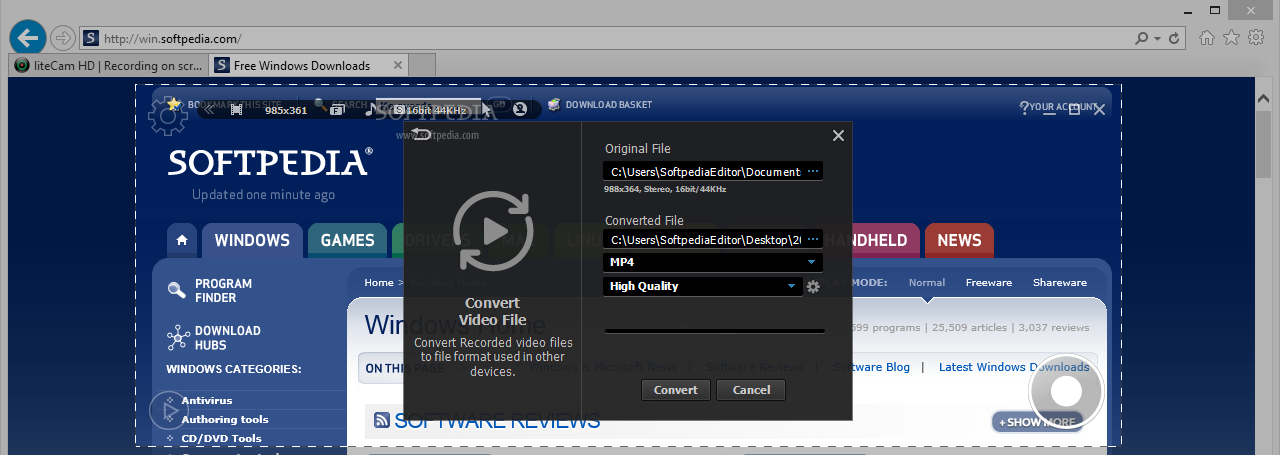This screenshot has height=455, width=1280.
Task: Open CD/DVD Tools category link
Action: point(221,438)
